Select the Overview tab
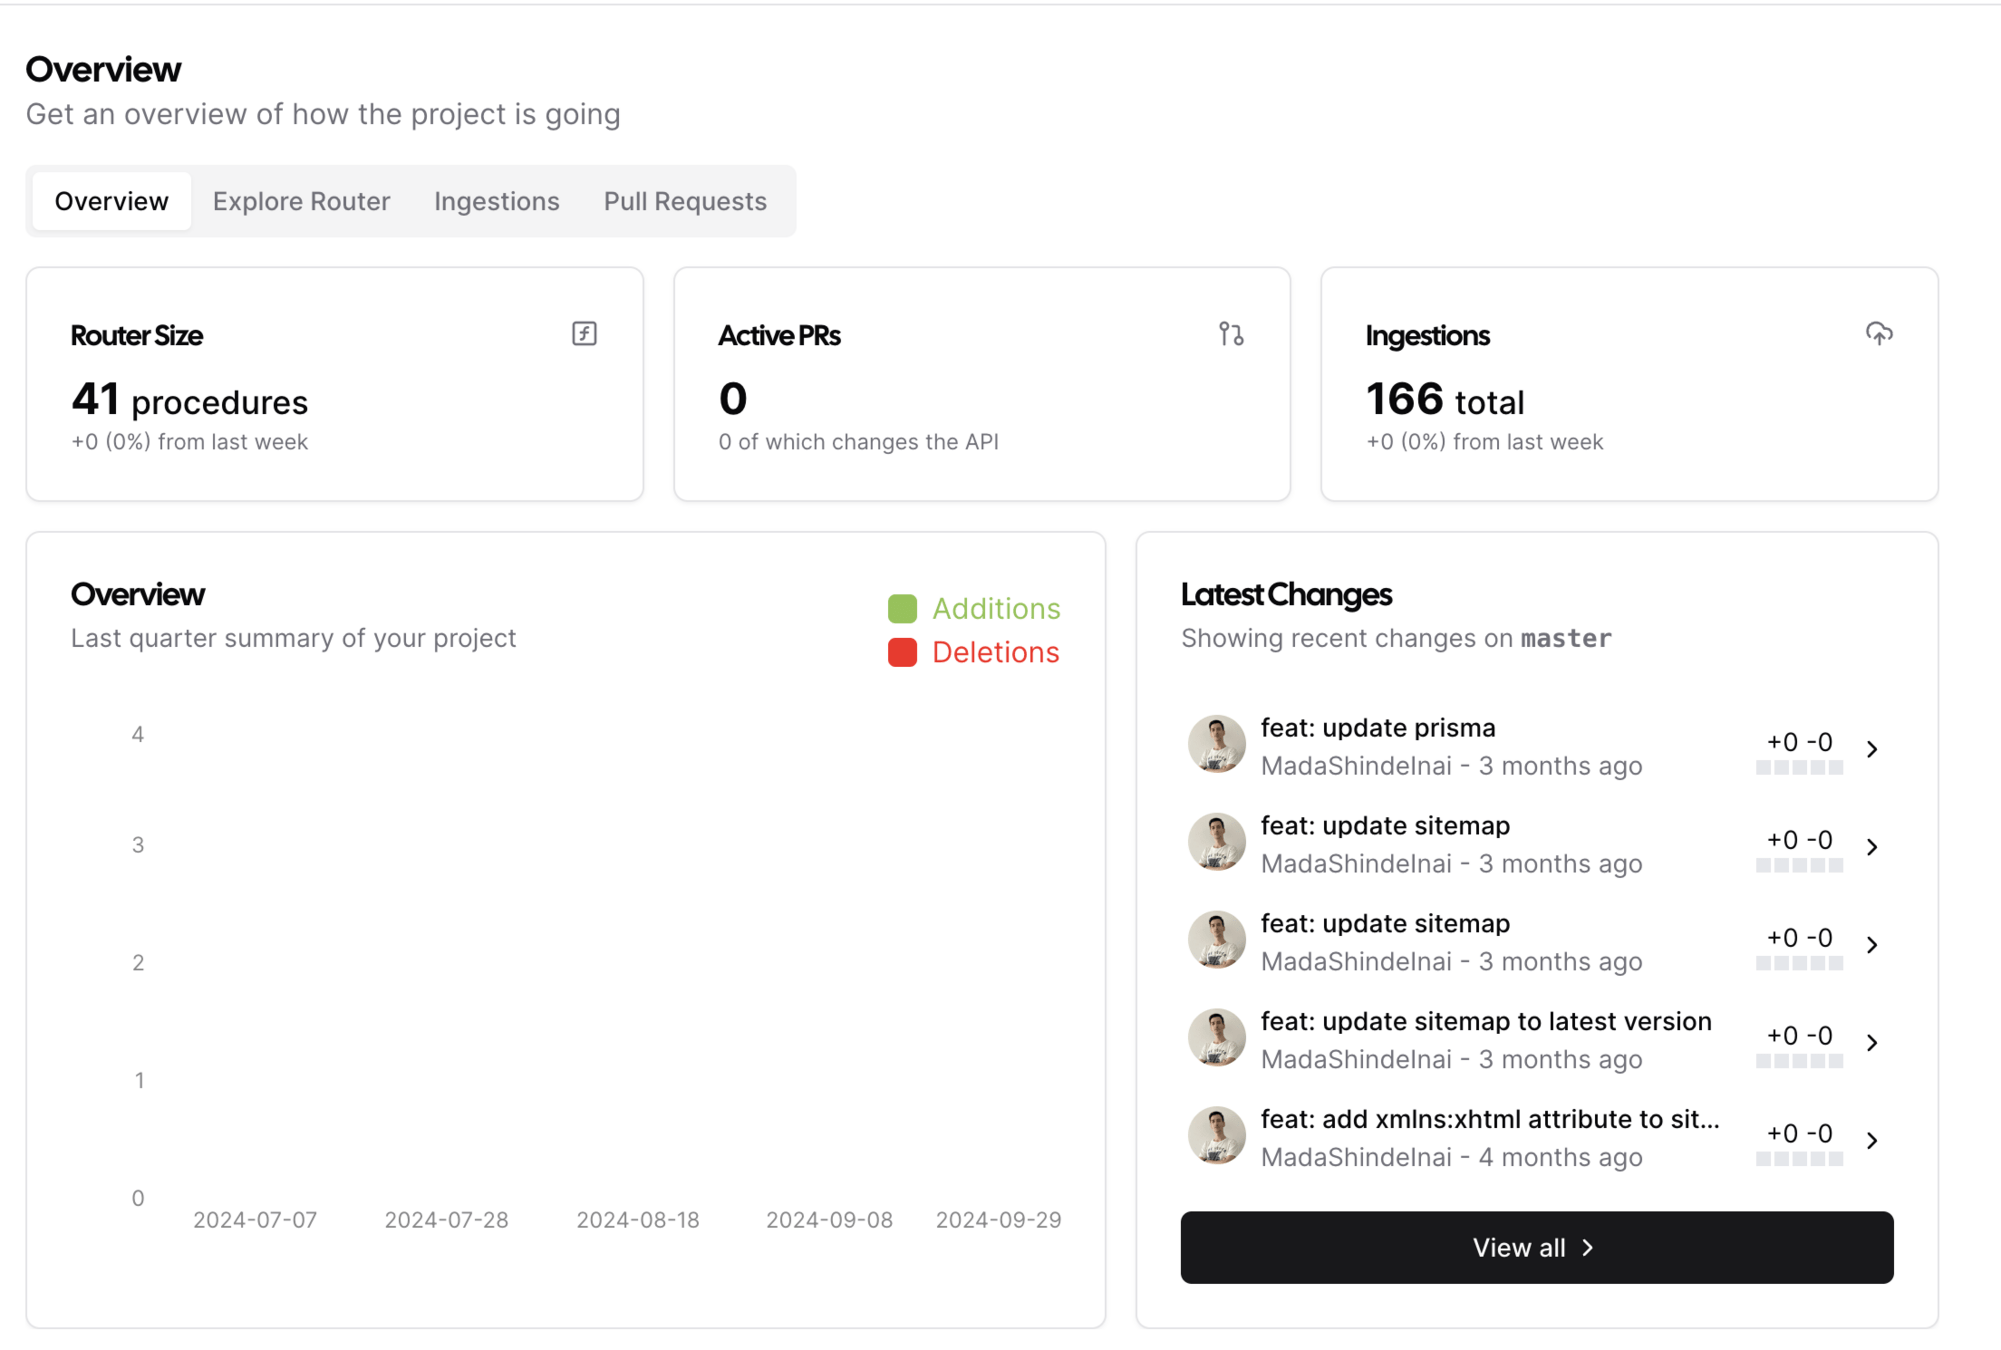The width and height of the screenshot is (2001, 1350). [x=111, y=201]
